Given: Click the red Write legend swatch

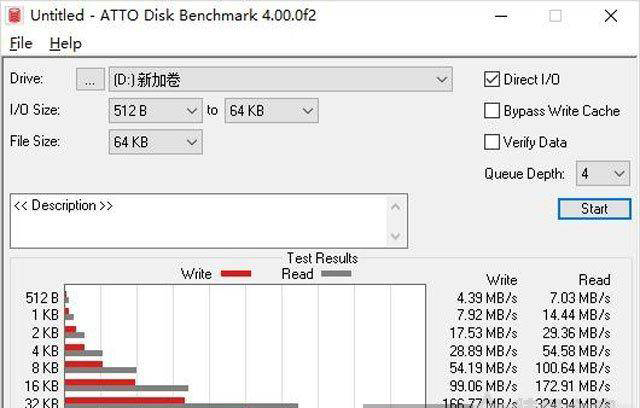Looking at the screenshot, I should coord(235,273).
